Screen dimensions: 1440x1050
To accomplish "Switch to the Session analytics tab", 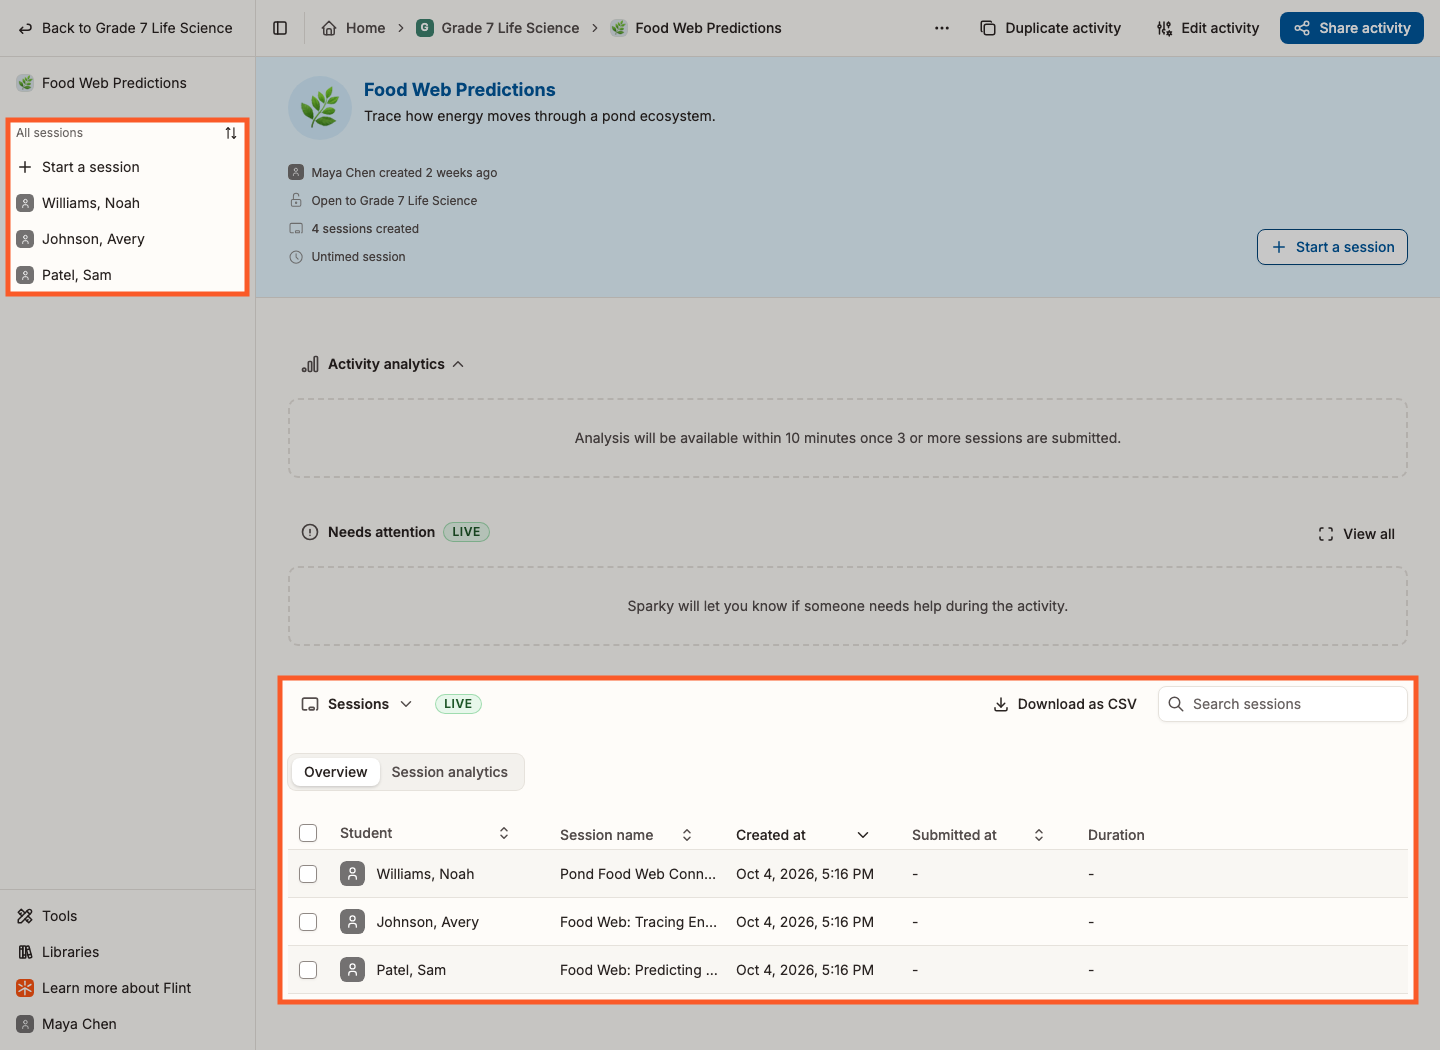I will (450, 772).
